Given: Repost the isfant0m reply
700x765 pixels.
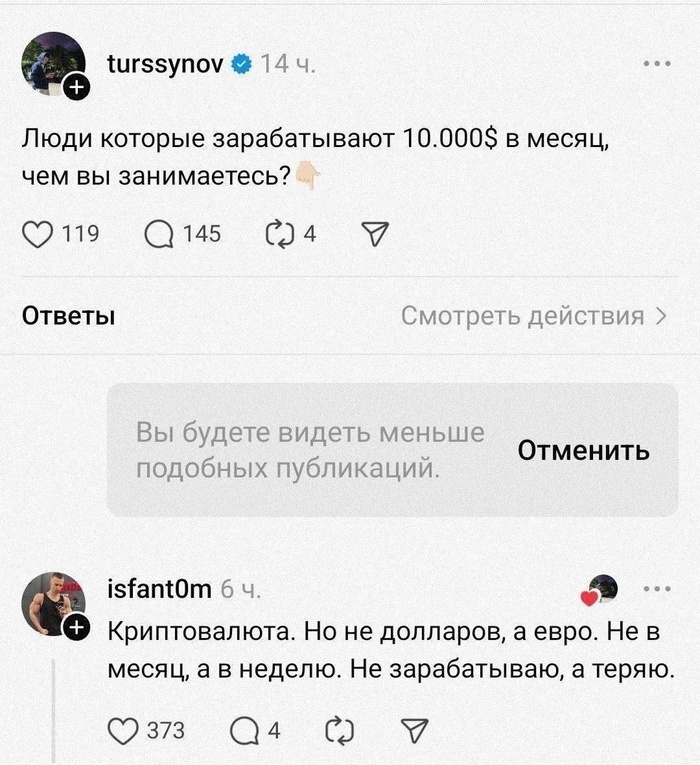Looking at the screenshot, I should point(340,731).
